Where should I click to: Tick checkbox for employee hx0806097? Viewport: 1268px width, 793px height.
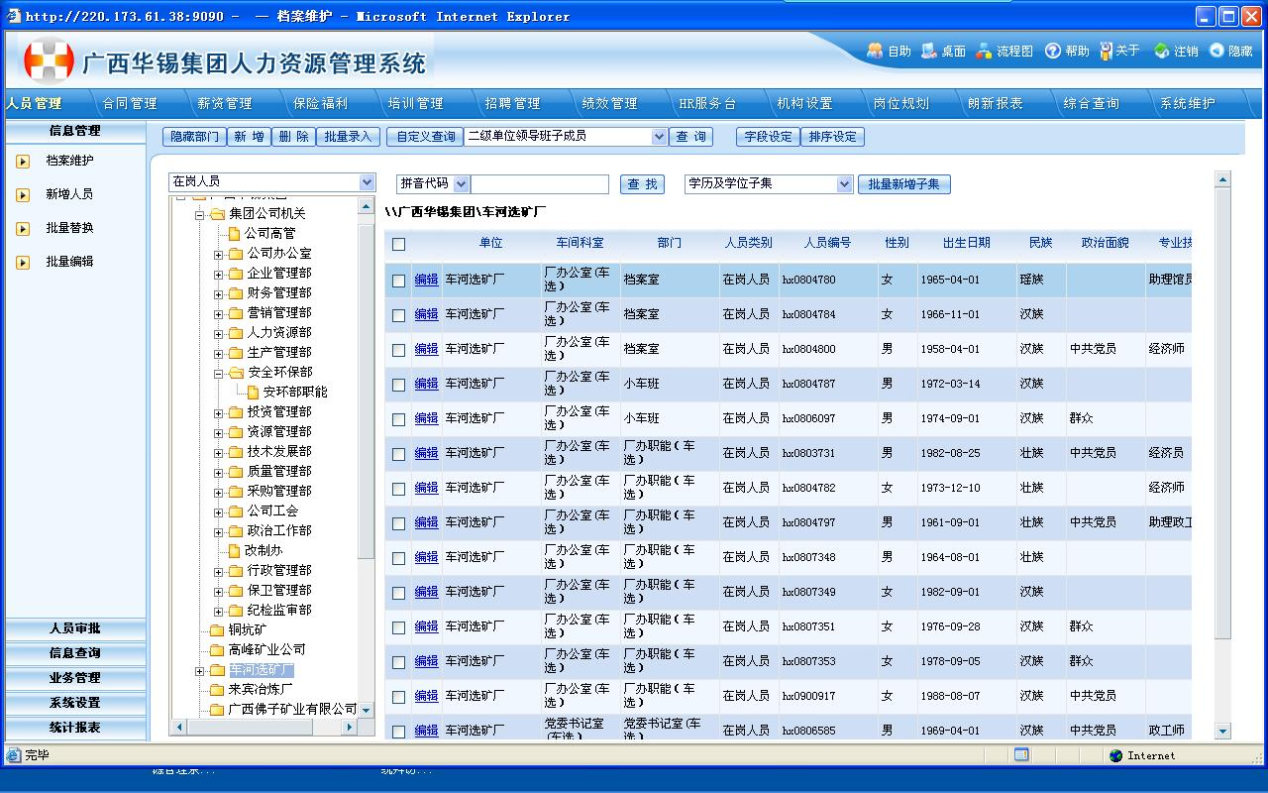399,420
